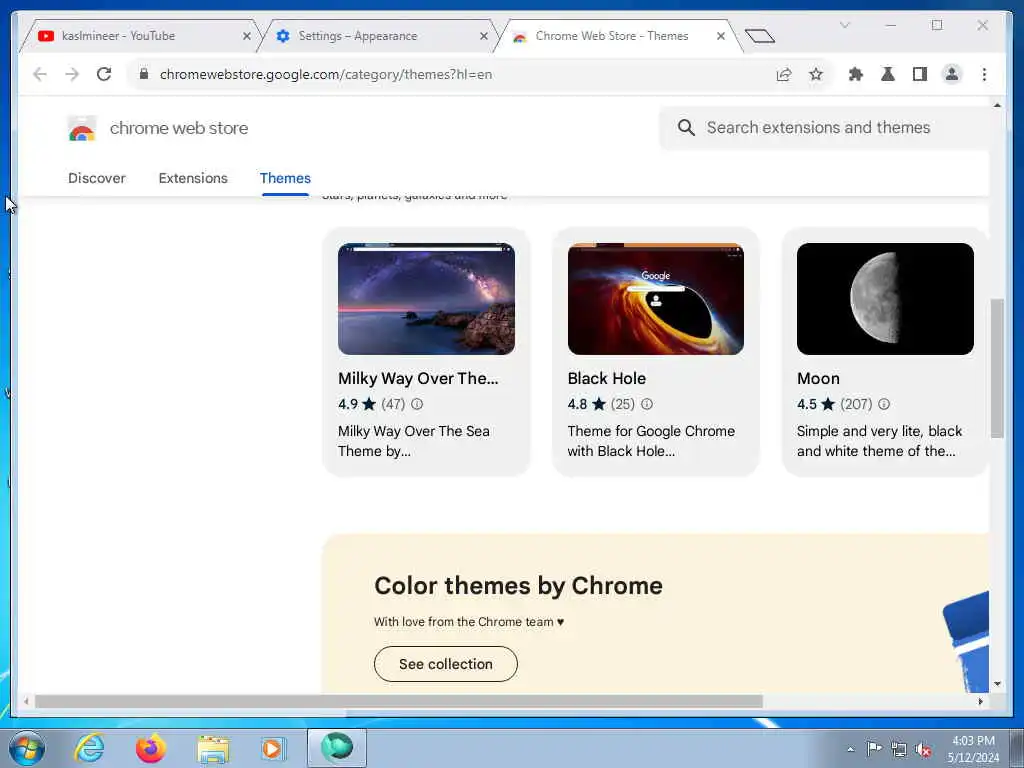This screenshot has width=1024, height=768.
Task: Open the taskbar clock showing 4:03 PM
Action: click(x=973, y=749)
